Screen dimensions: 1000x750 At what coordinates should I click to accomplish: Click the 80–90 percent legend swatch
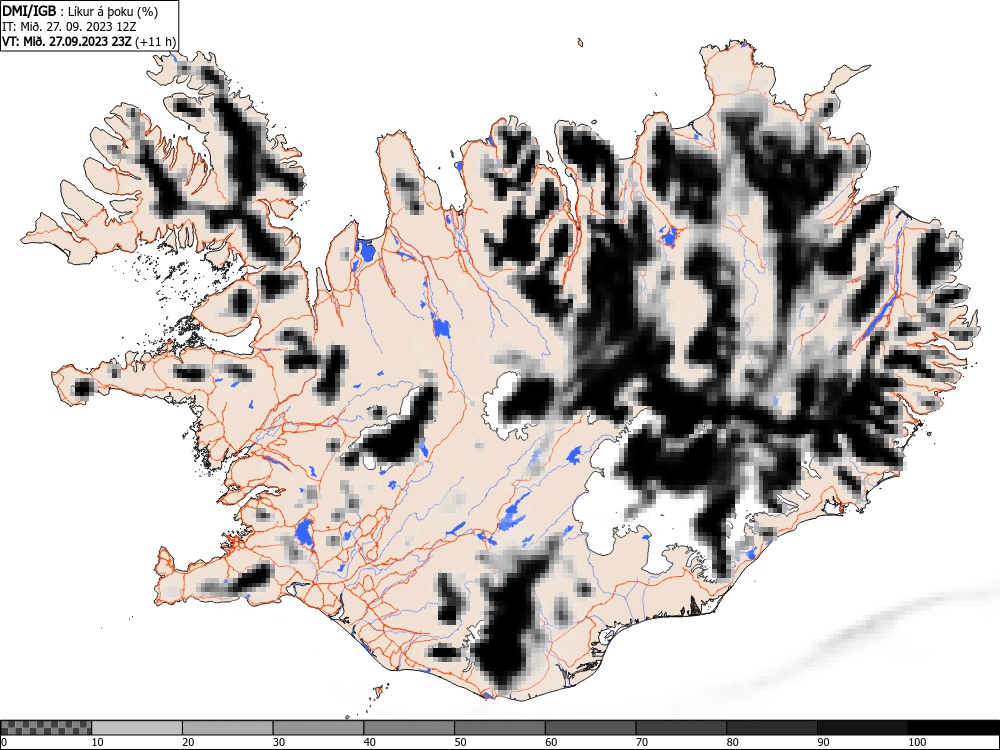click(x=771, y=728)
